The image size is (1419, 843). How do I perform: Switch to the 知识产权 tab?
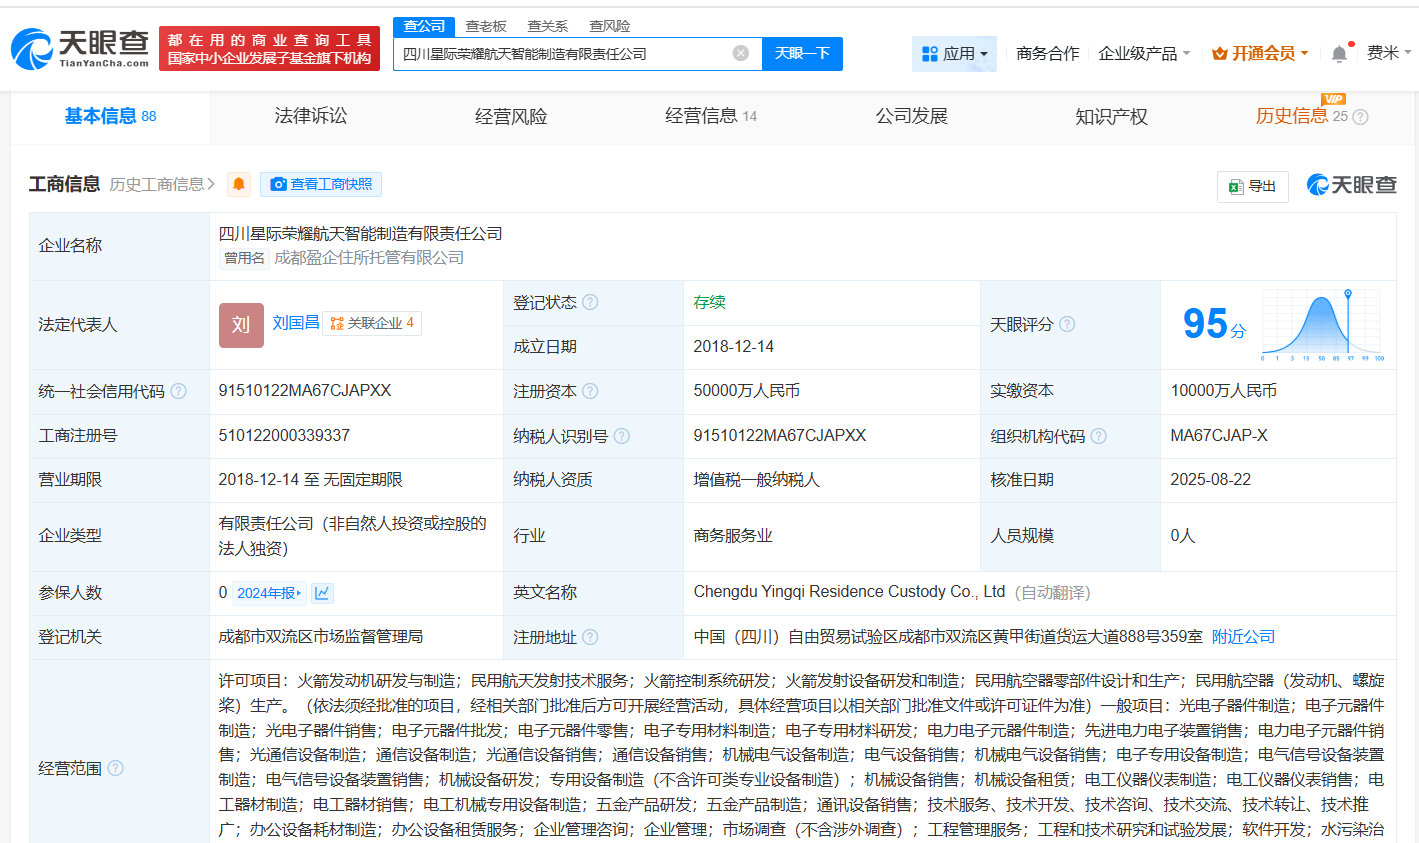(1111, 116)
